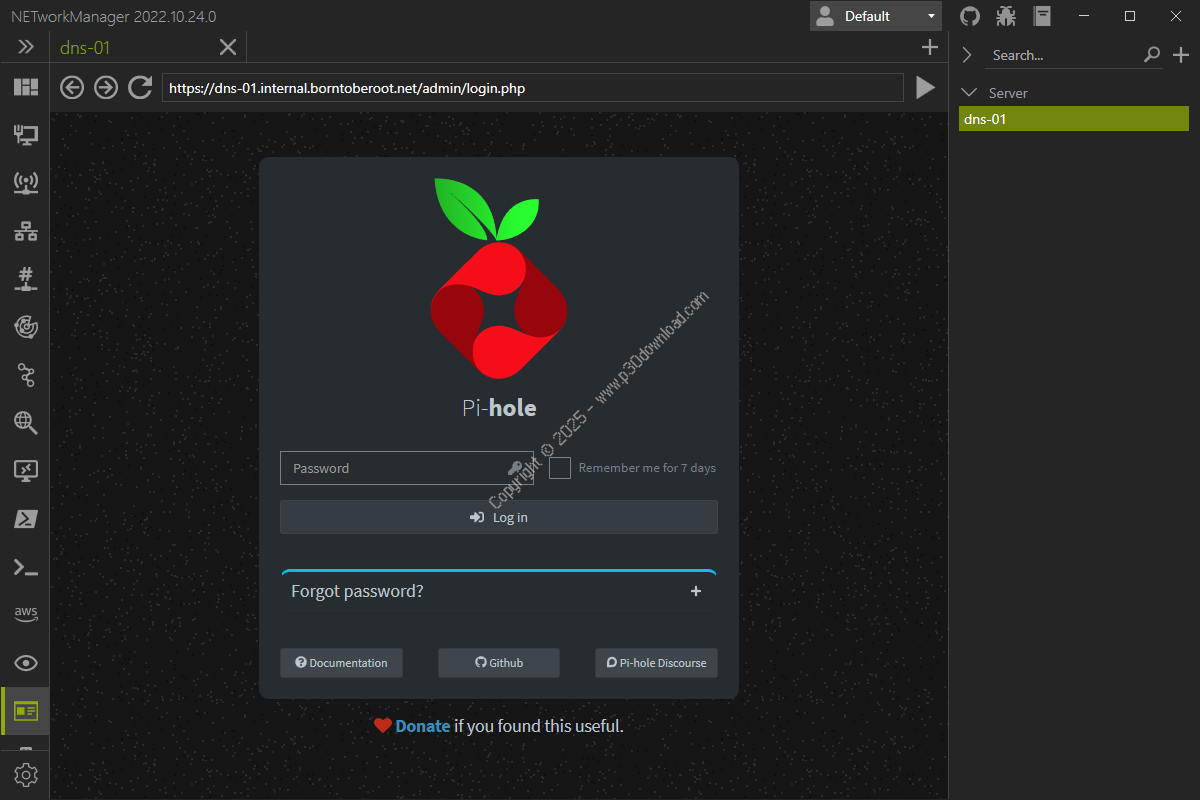Open the Default profile dropdown
The width and height of the screenshot is (1200, 800).
coord(876,16)
